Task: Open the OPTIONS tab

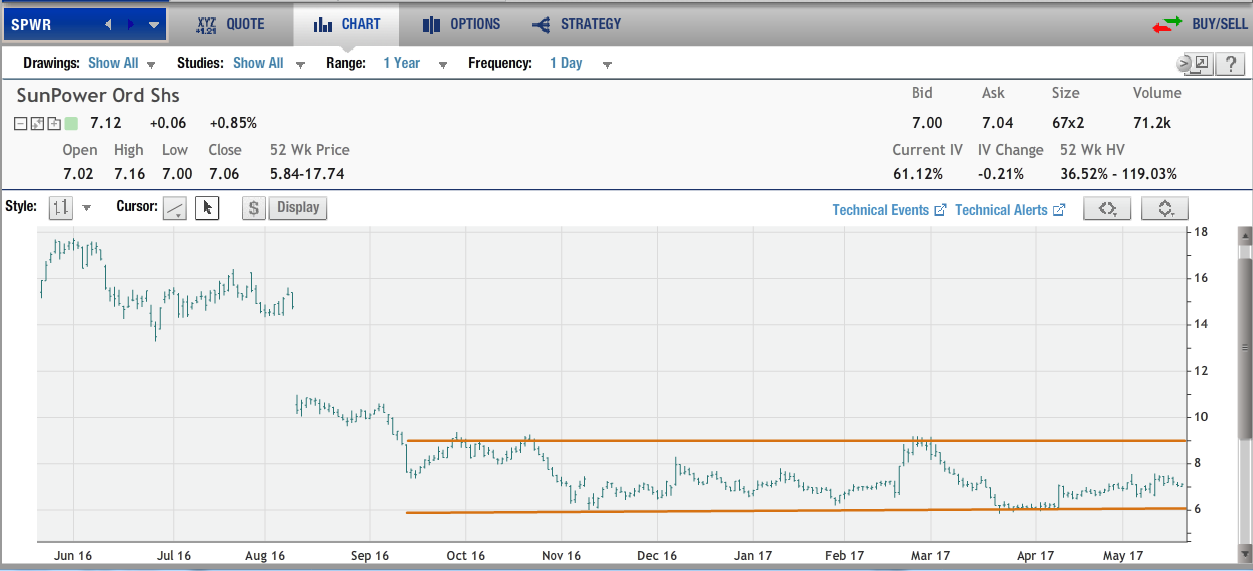Action: coord(461,24)
